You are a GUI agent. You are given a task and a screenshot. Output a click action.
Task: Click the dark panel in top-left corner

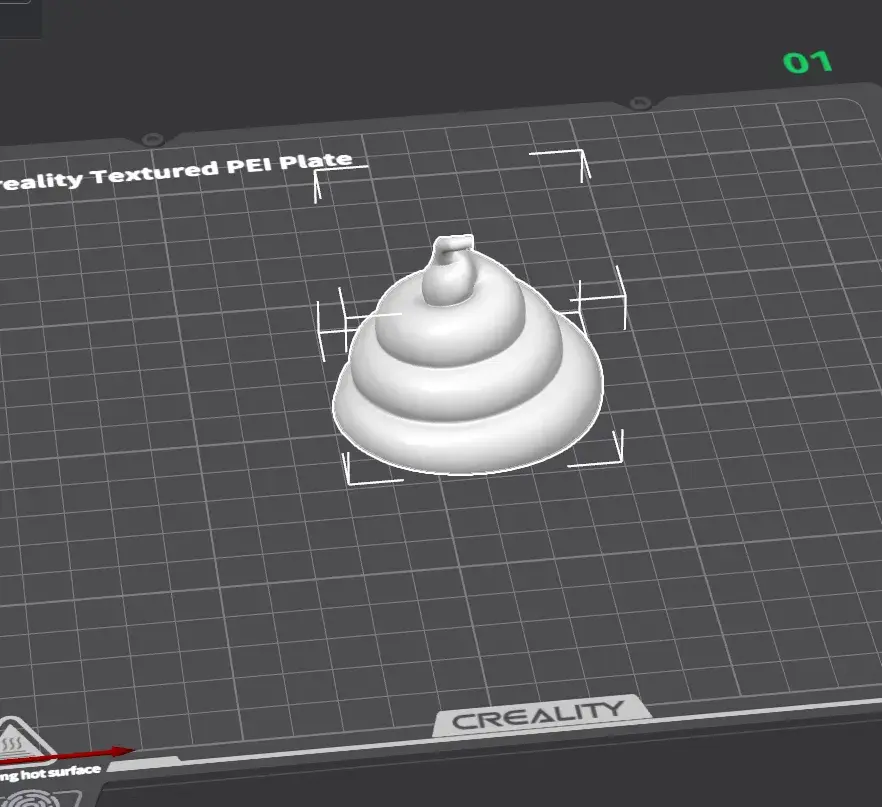(x=20, y=19)
